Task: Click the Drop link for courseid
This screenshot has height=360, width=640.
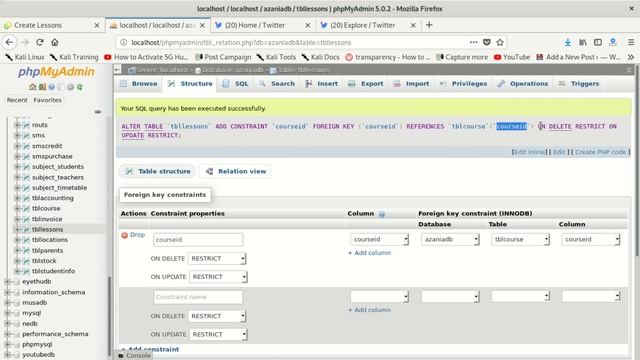Action: [x=137, y=235]
